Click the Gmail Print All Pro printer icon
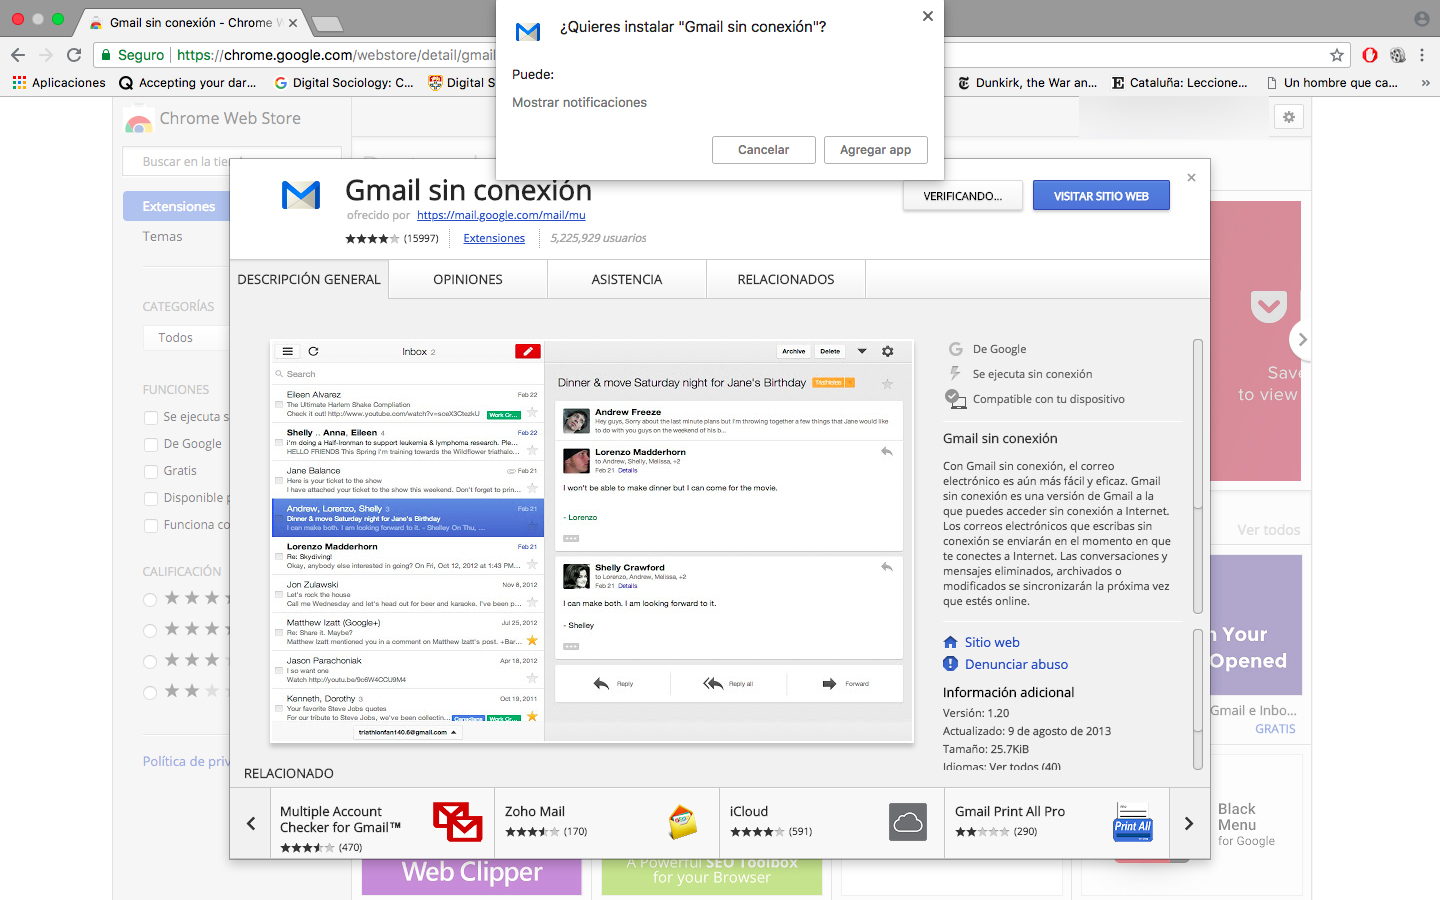The height and width of the screenshot is (900, 1440). (x=1132, y=822)
